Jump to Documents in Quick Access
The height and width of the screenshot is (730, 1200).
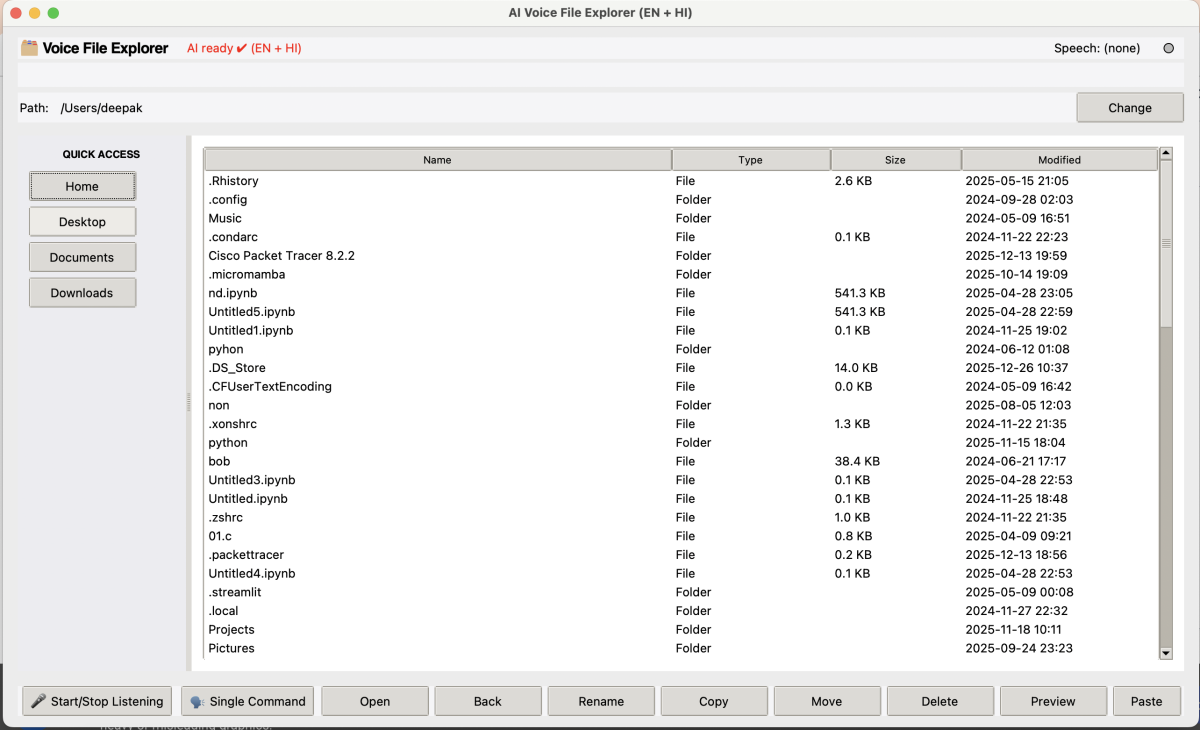[x=82, y=257]
